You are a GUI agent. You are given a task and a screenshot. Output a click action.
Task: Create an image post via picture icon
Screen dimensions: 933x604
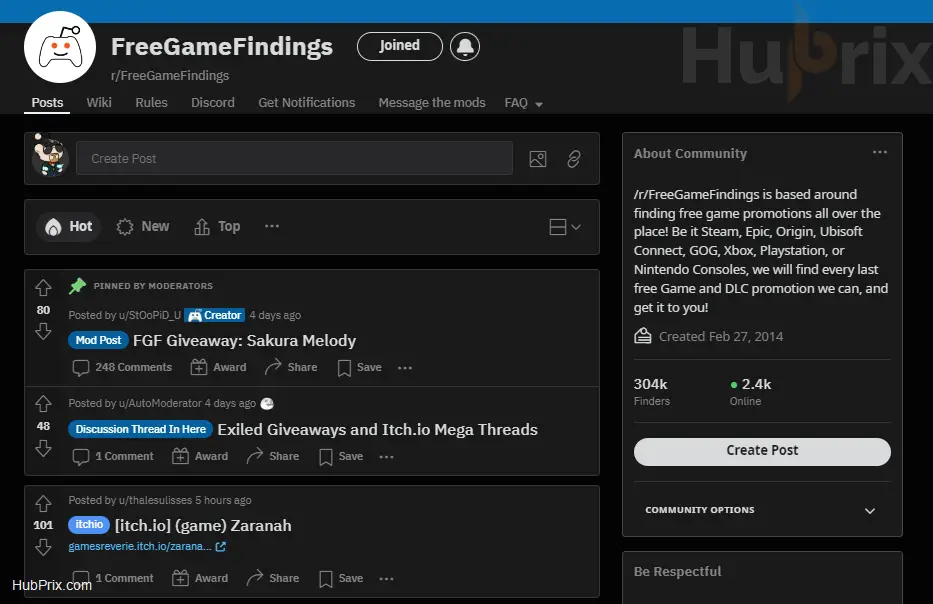(538, 159)
